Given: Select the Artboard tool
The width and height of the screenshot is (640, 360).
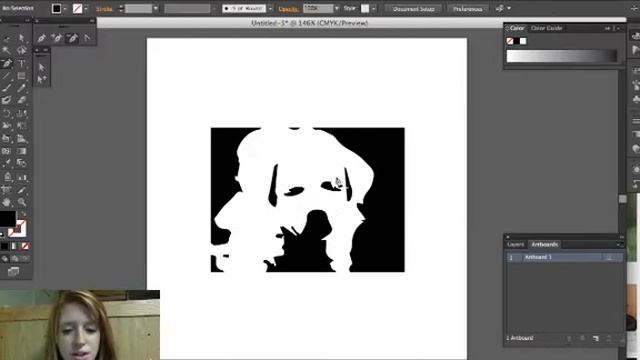Looking at the screenshot, I should (7, 189).
